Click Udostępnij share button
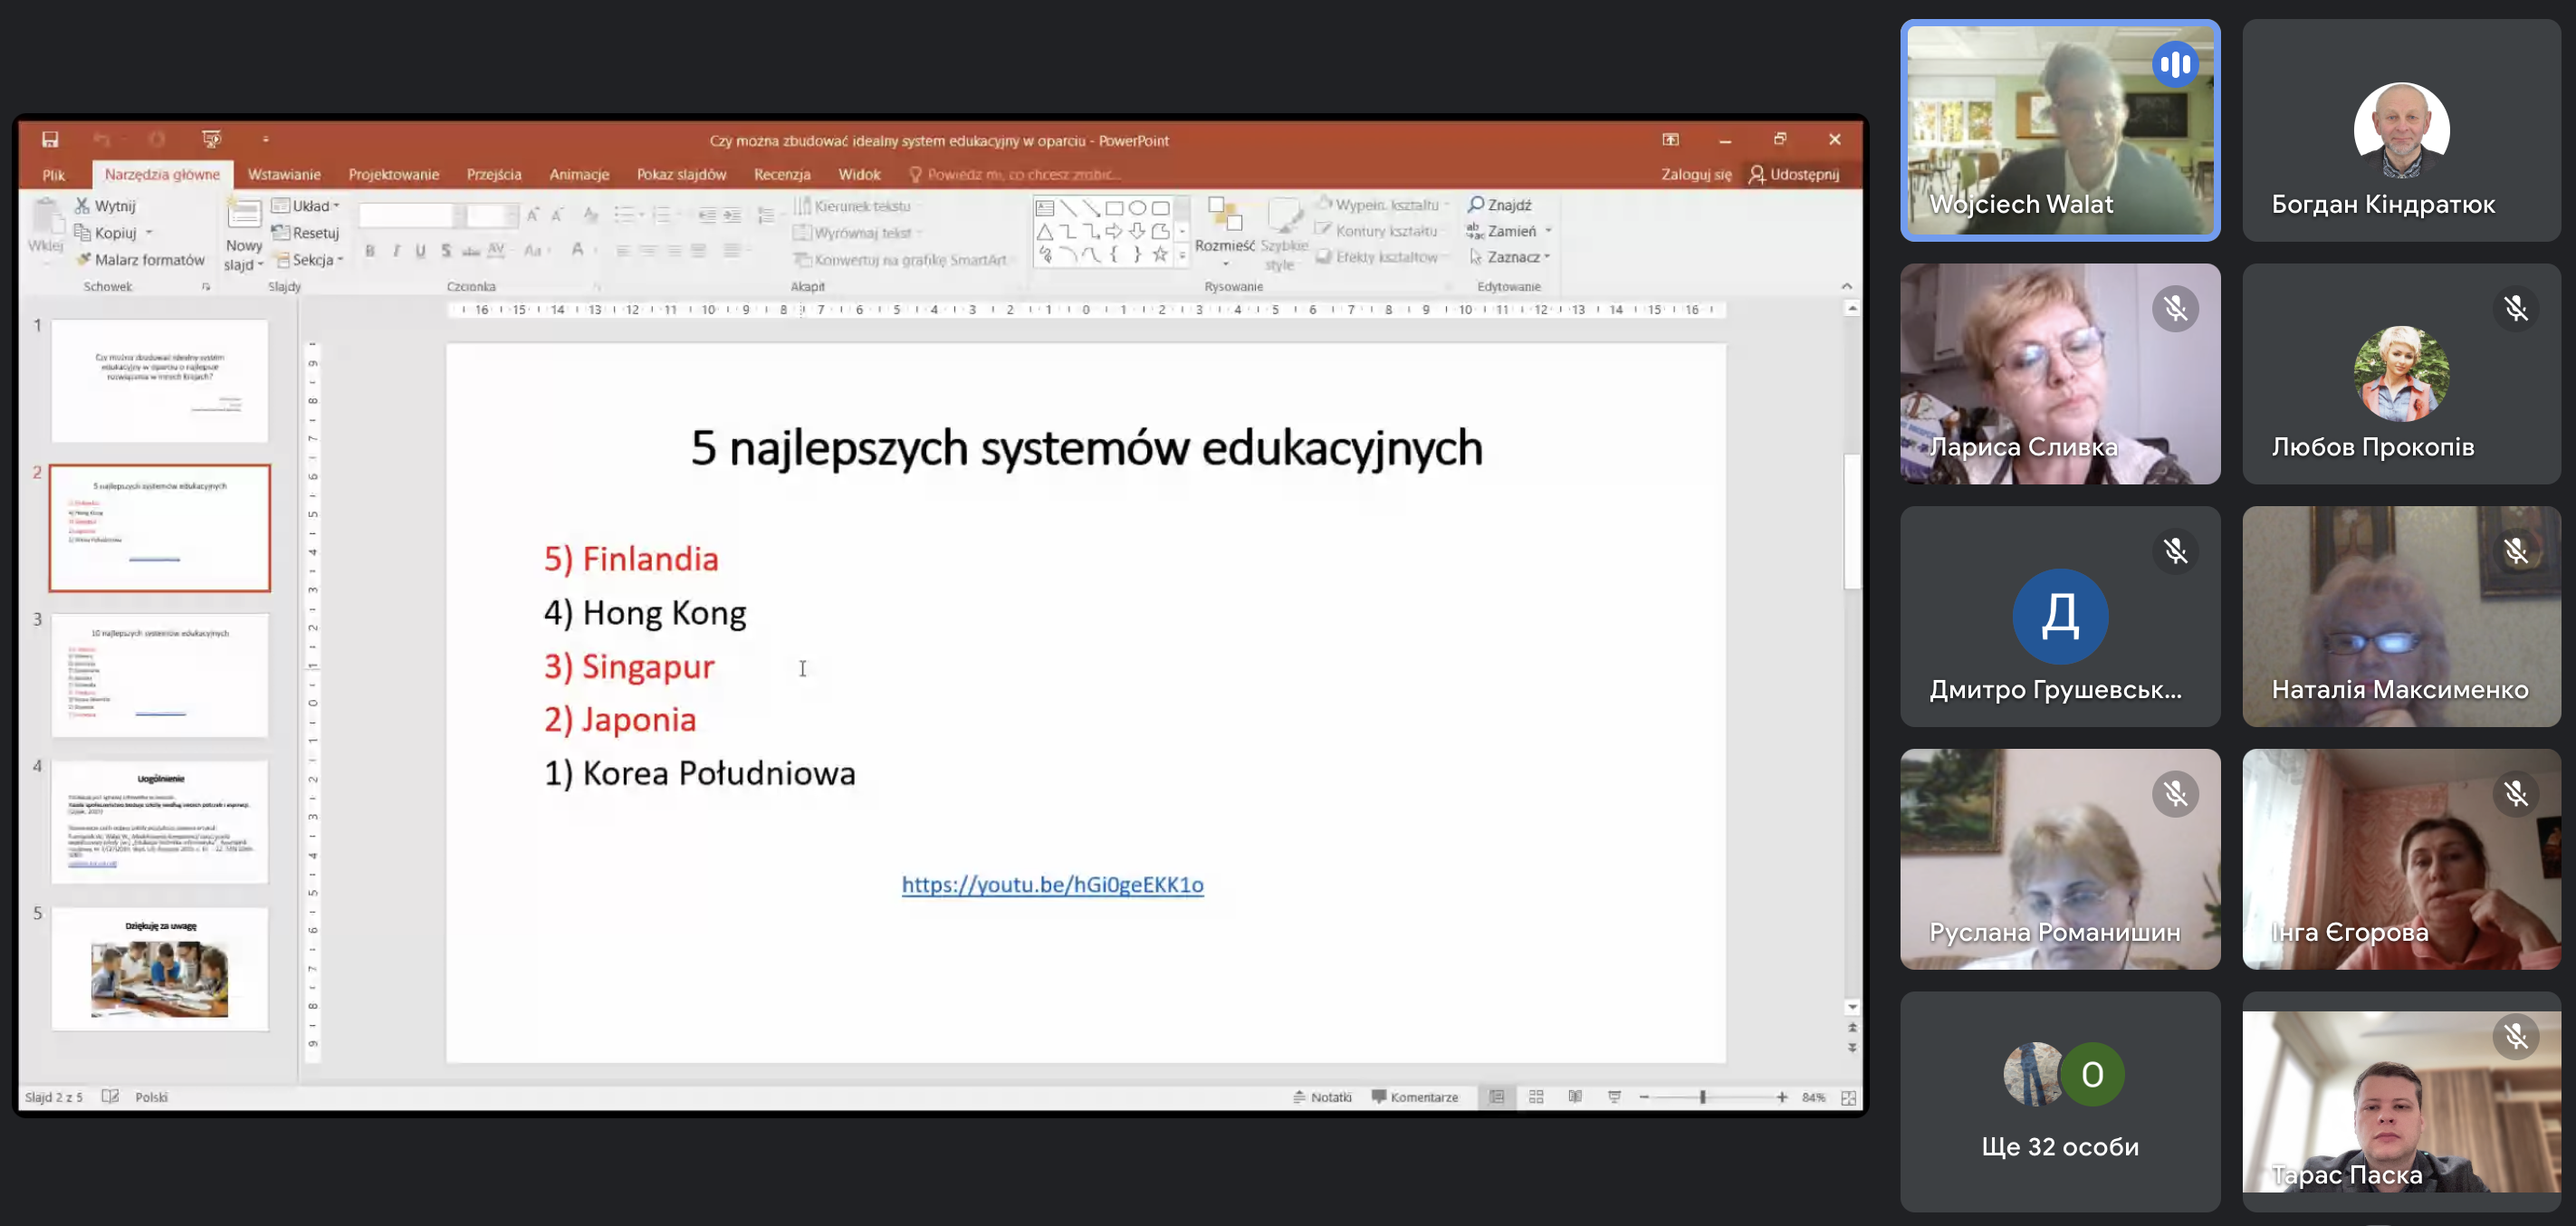 click(1794, 174)
